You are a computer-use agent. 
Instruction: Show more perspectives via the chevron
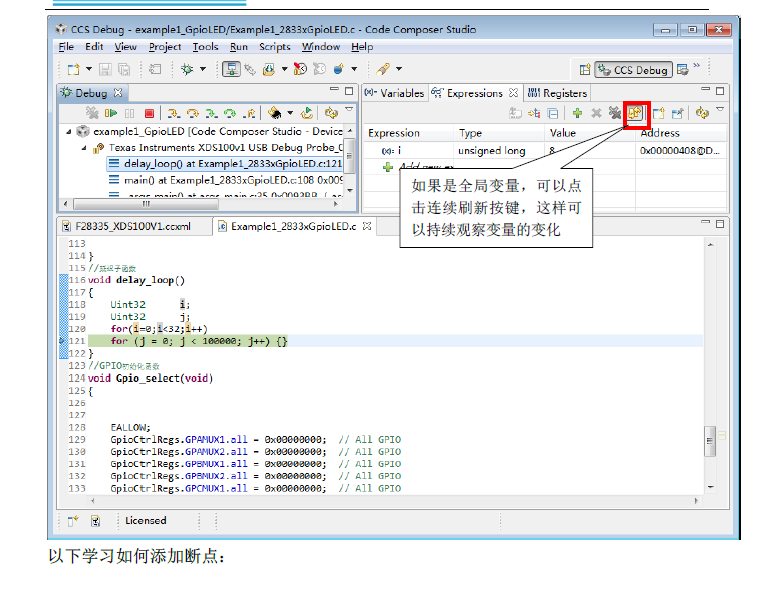click(697, 65)
